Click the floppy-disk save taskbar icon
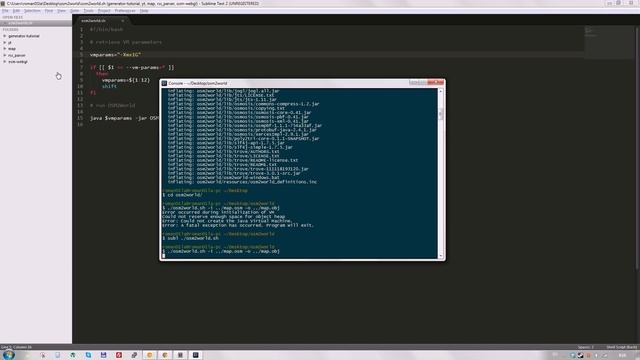The image size is (640, 360). pos(103,355)
